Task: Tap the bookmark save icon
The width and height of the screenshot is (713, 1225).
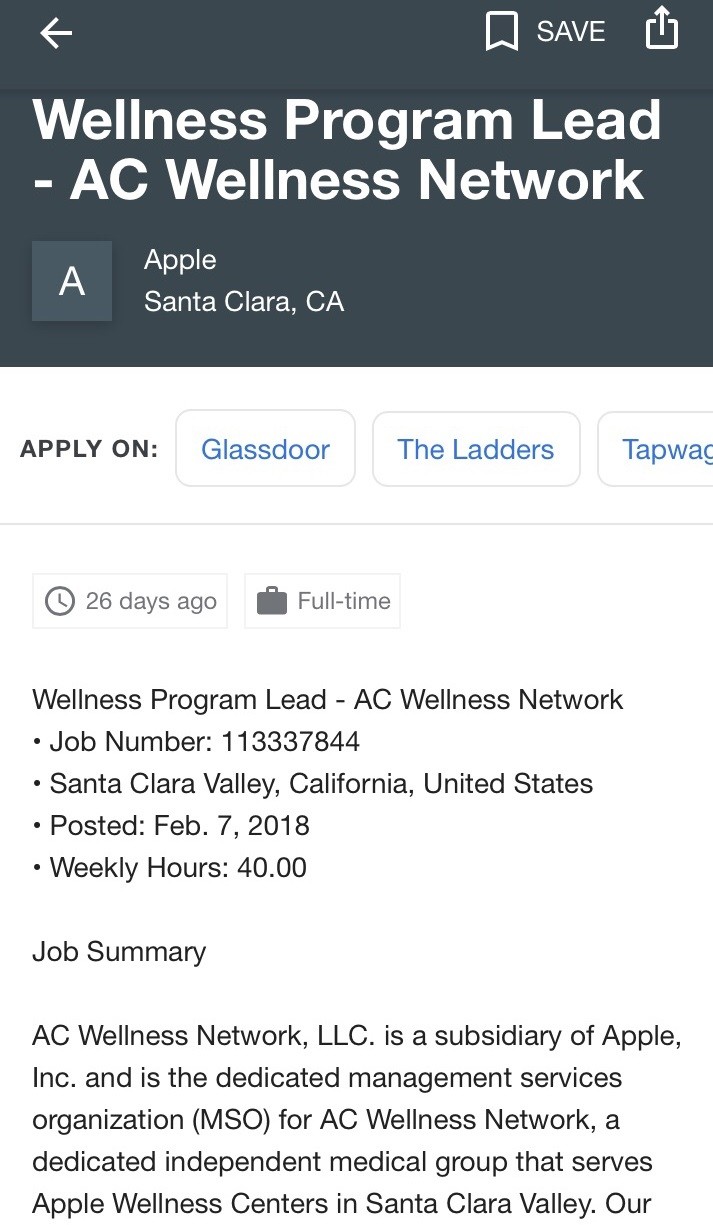Action: pyautogui.click(x=501, y=32)
